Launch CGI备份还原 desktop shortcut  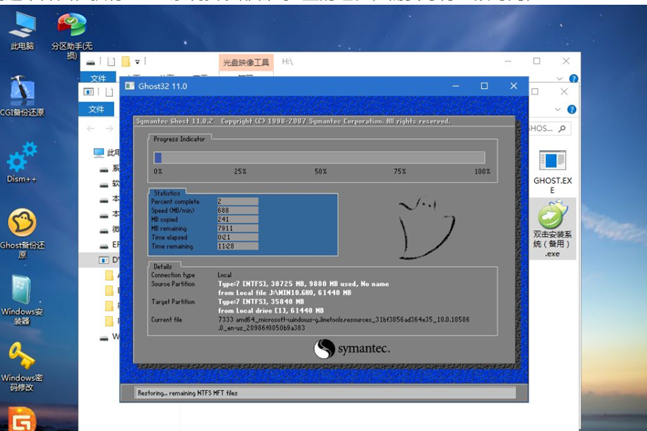[x=22, y=96]
